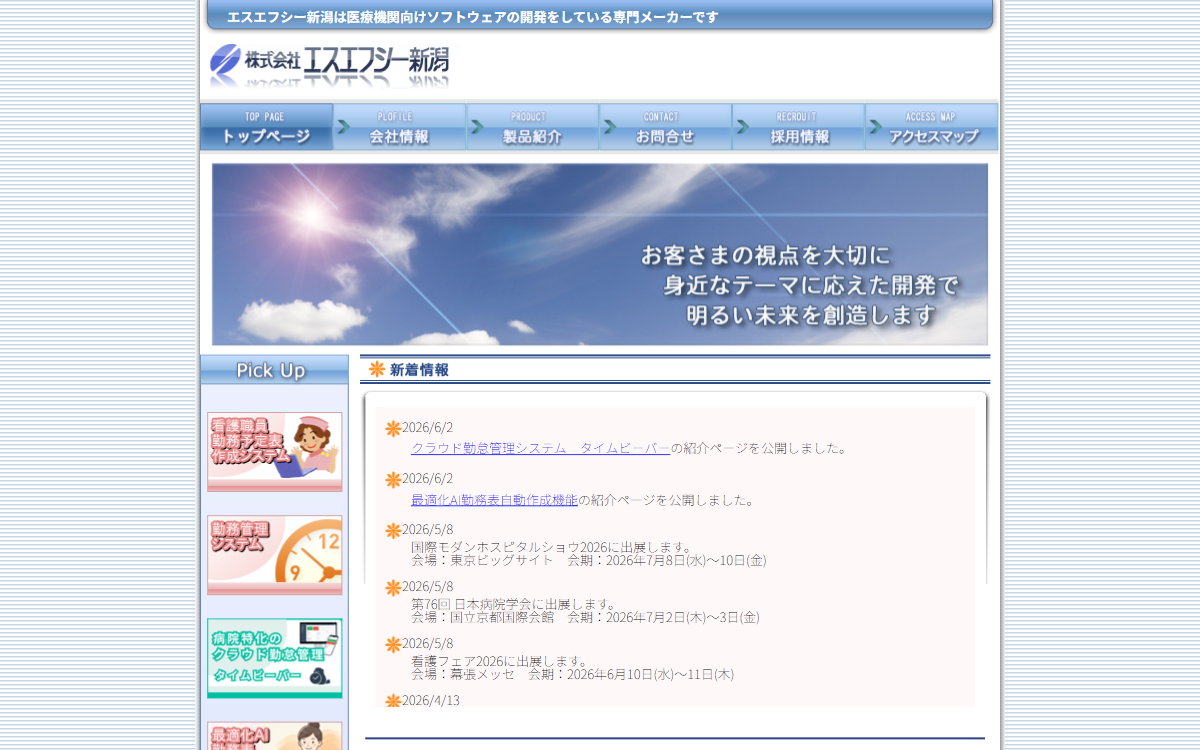This screenshot has height=750, width=1200.
Task: Open the 最適化AI勤務表 banner at bottom
Action: 275,736
